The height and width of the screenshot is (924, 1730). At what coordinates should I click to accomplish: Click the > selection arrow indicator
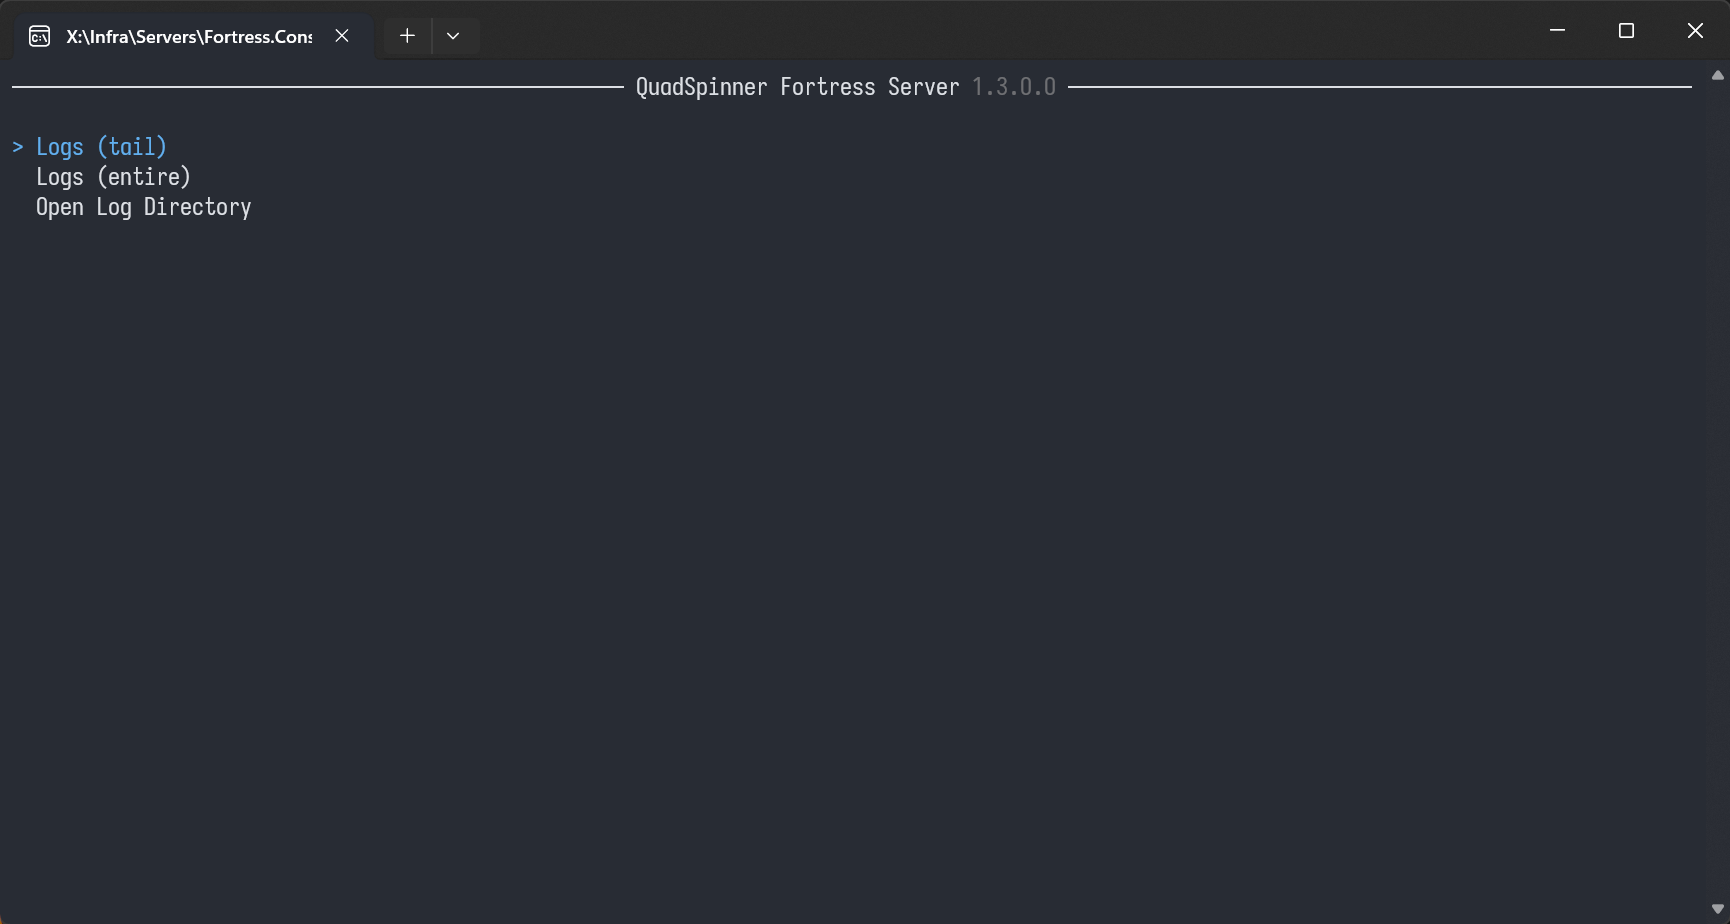tap(18, 147)
